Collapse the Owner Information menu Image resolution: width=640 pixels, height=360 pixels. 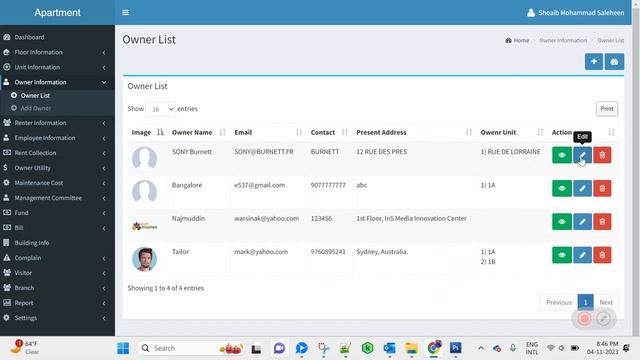click(x=57, y=82)
